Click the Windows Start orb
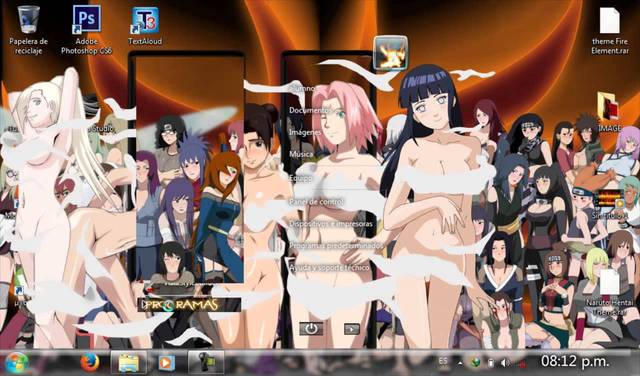Viewport: 640px width, 376px height. click(x=16, y=362)
